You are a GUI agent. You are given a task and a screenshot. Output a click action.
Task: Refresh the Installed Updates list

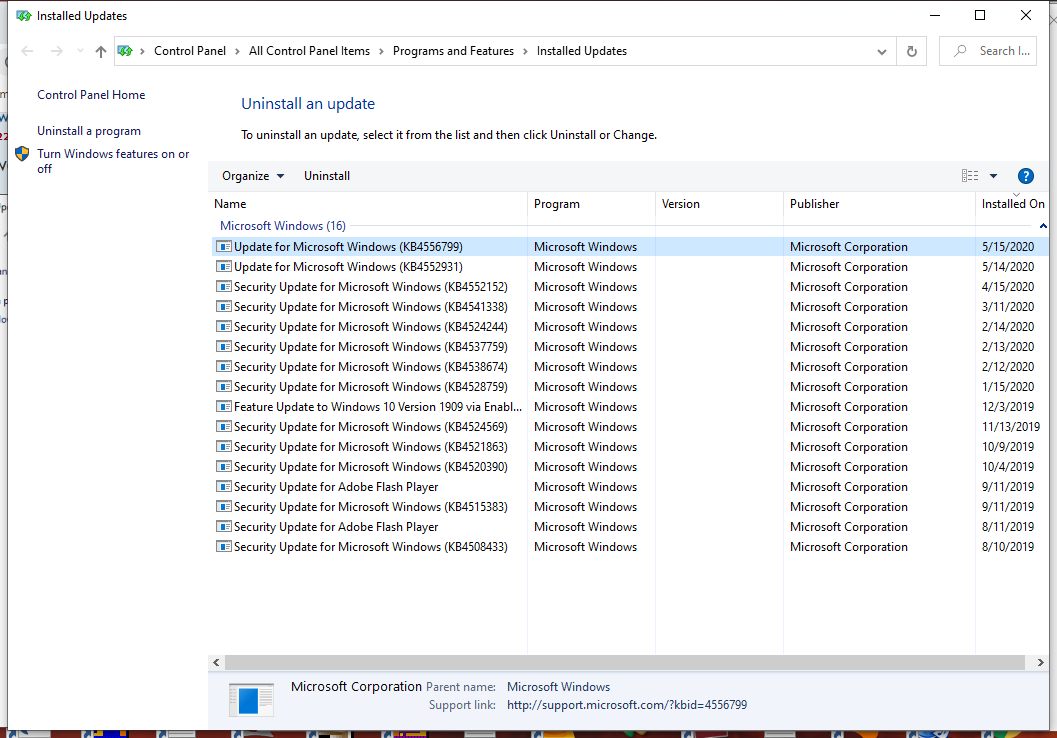(x=911, y=51)
